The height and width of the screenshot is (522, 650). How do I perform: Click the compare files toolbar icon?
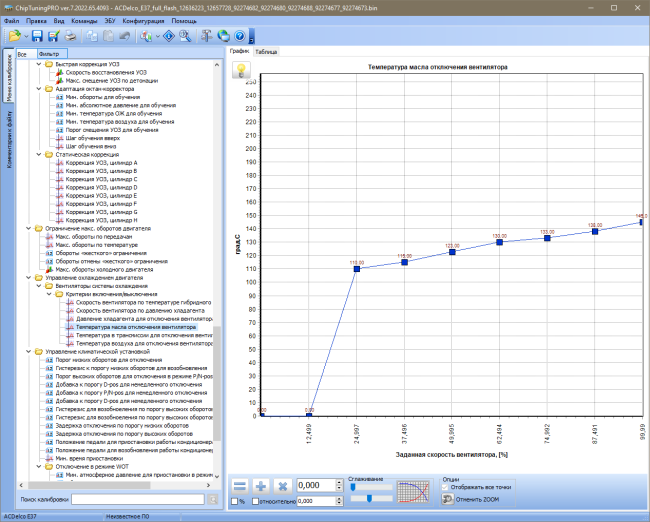[146, 36]
